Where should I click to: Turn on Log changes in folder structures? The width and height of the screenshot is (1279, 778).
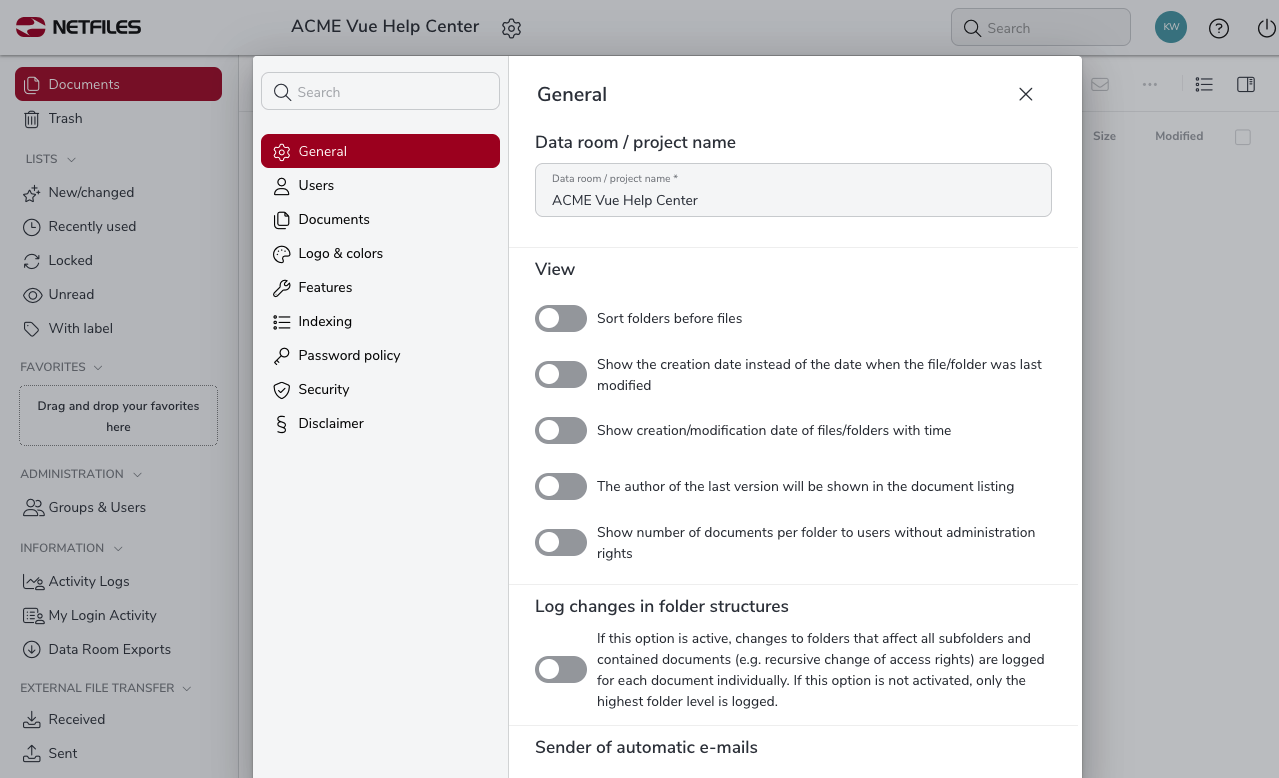point(561,670)
